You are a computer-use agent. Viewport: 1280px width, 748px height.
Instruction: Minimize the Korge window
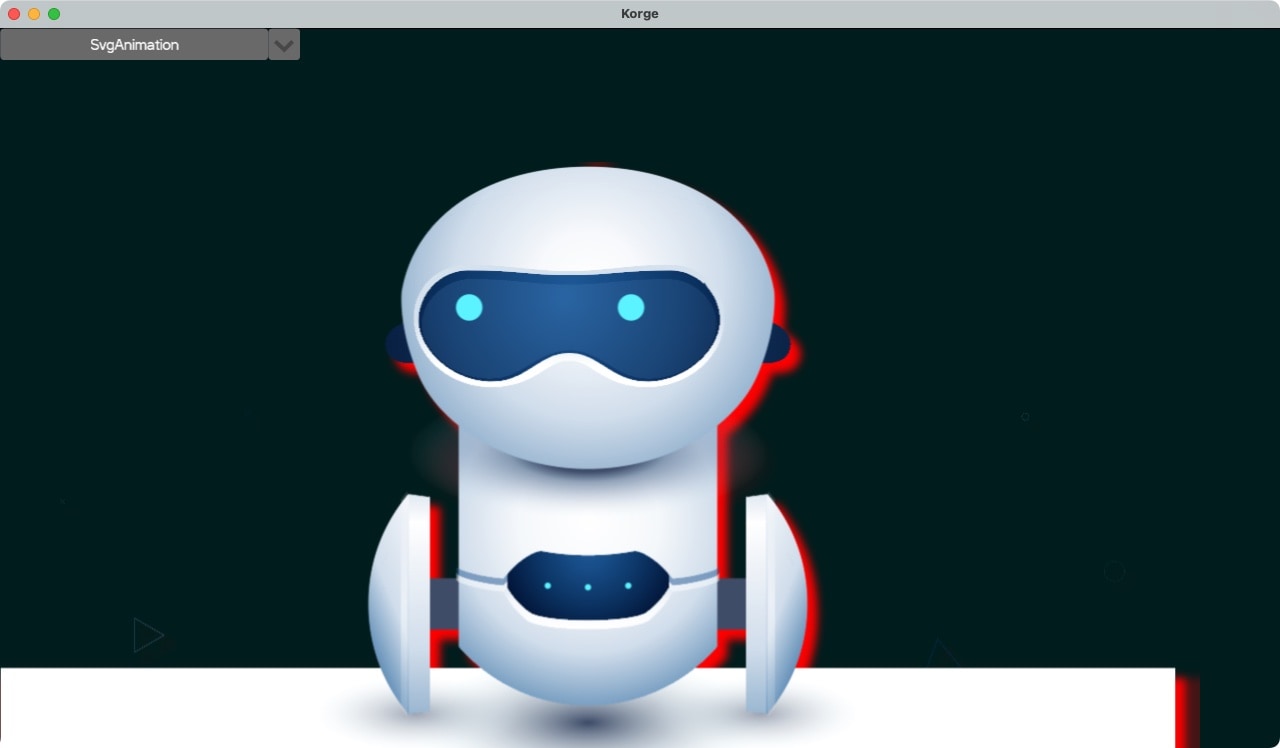[34, 14]
